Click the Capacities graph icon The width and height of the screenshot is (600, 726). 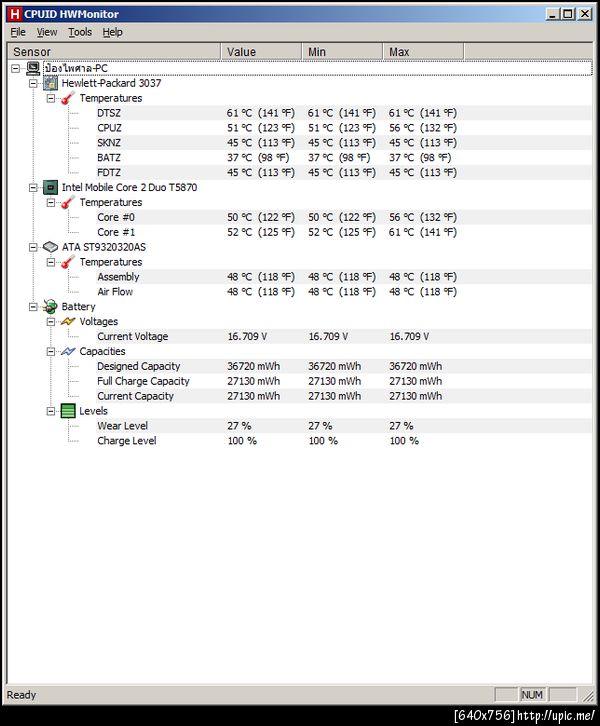pos(68,352)
